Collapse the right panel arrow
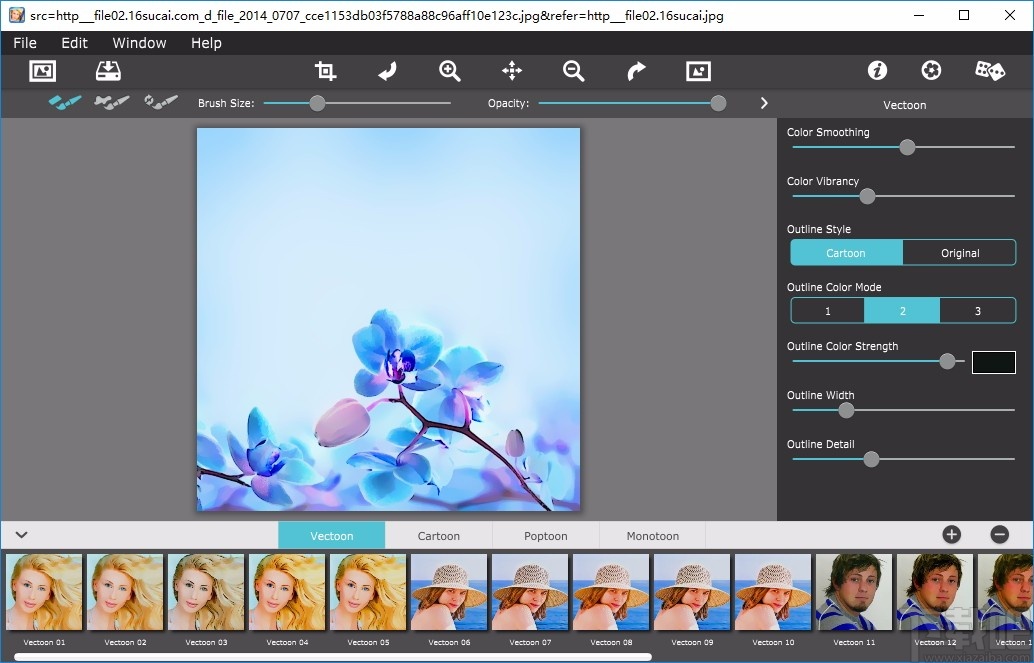 point(764,103)
